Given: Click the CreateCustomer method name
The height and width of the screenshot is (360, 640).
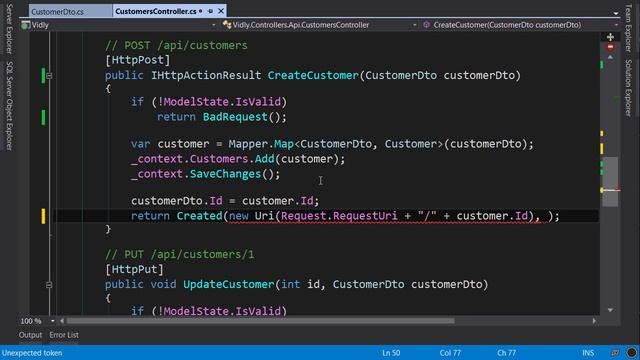Looking at the screenshot, I should tap(313, 76).
